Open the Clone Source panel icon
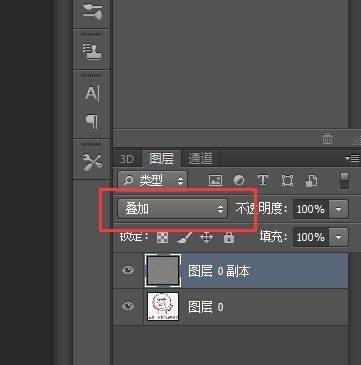The image size is (361, 365). [x=92, y=52]
